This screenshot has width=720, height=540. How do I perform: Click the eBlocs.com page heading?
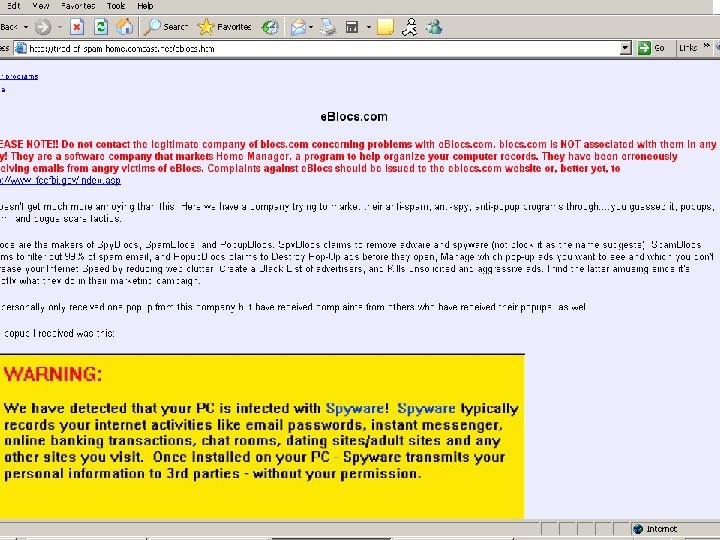[354, 117]
